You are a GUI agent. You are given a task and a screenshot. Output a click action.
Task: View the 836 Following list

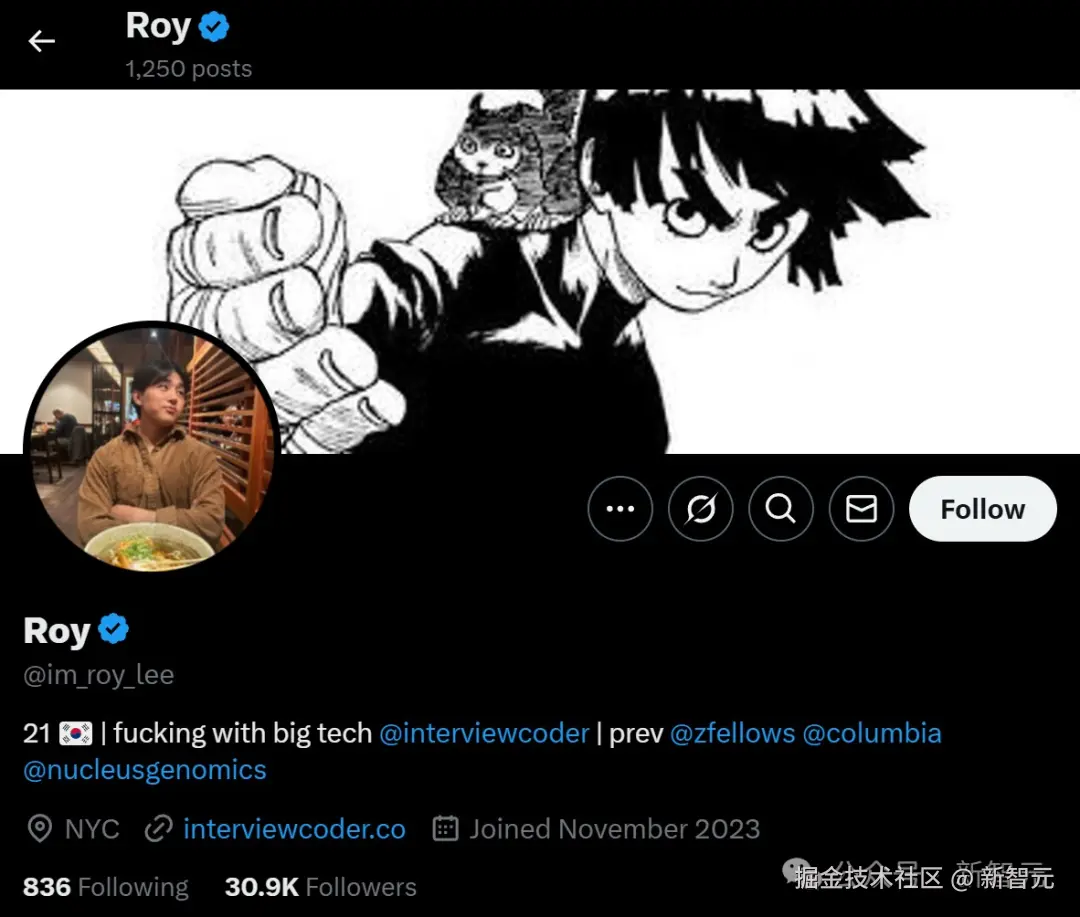click(105, 887)
